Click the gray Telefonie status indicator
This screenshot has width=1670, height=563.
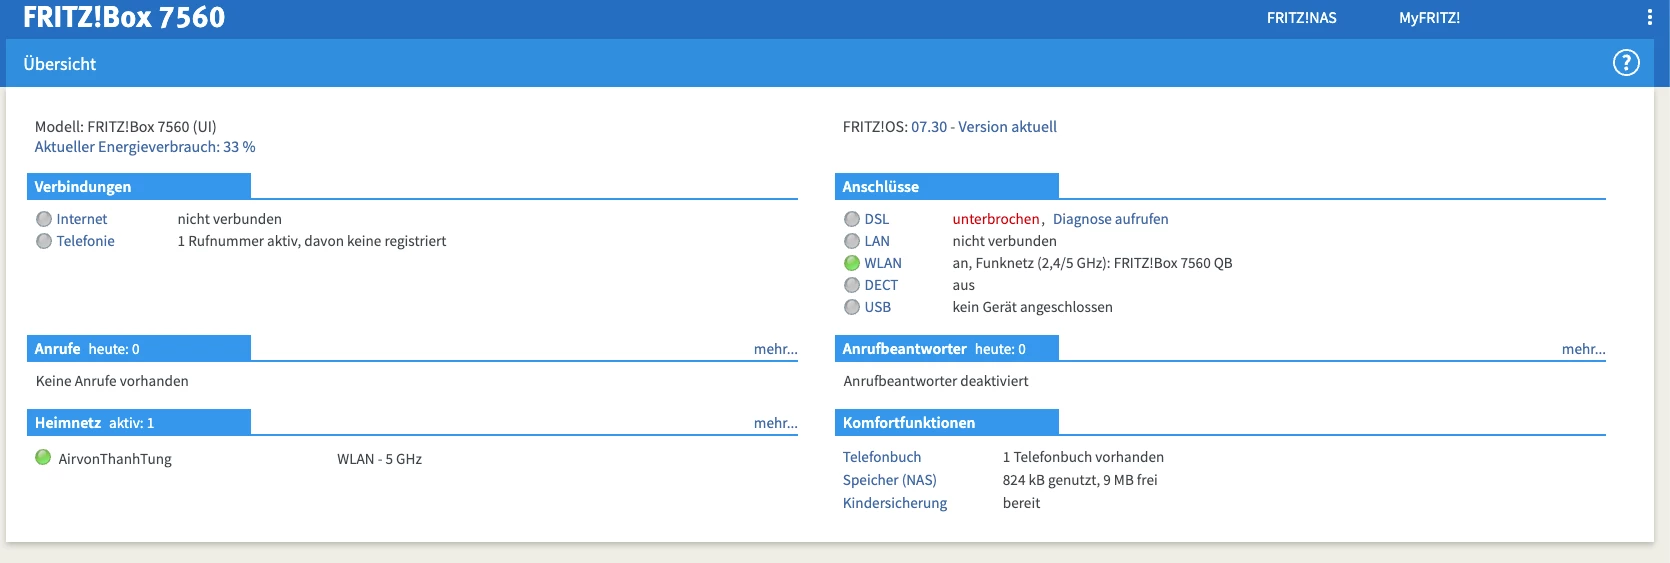44,241
